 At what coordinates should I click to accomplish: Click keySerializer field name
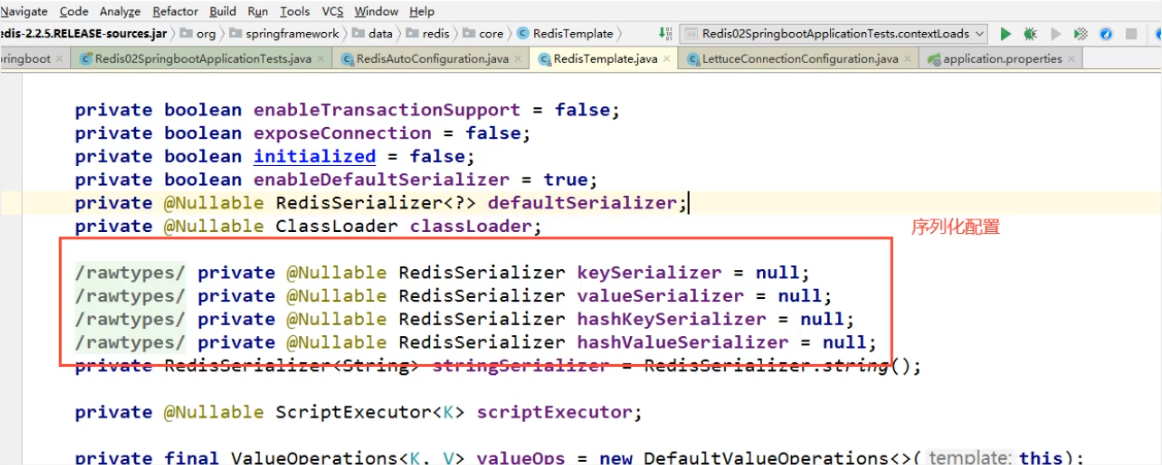click(648, 272)
